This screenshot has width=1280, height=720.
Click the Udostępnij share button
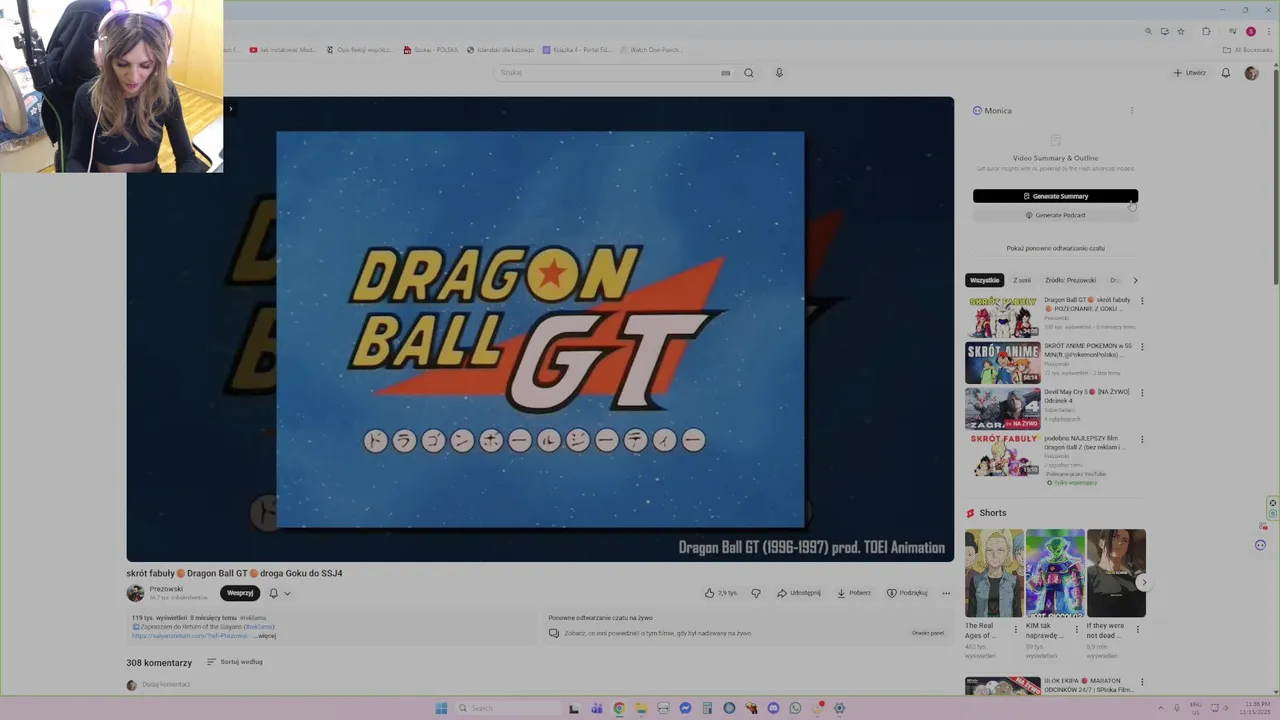(799, 593)
